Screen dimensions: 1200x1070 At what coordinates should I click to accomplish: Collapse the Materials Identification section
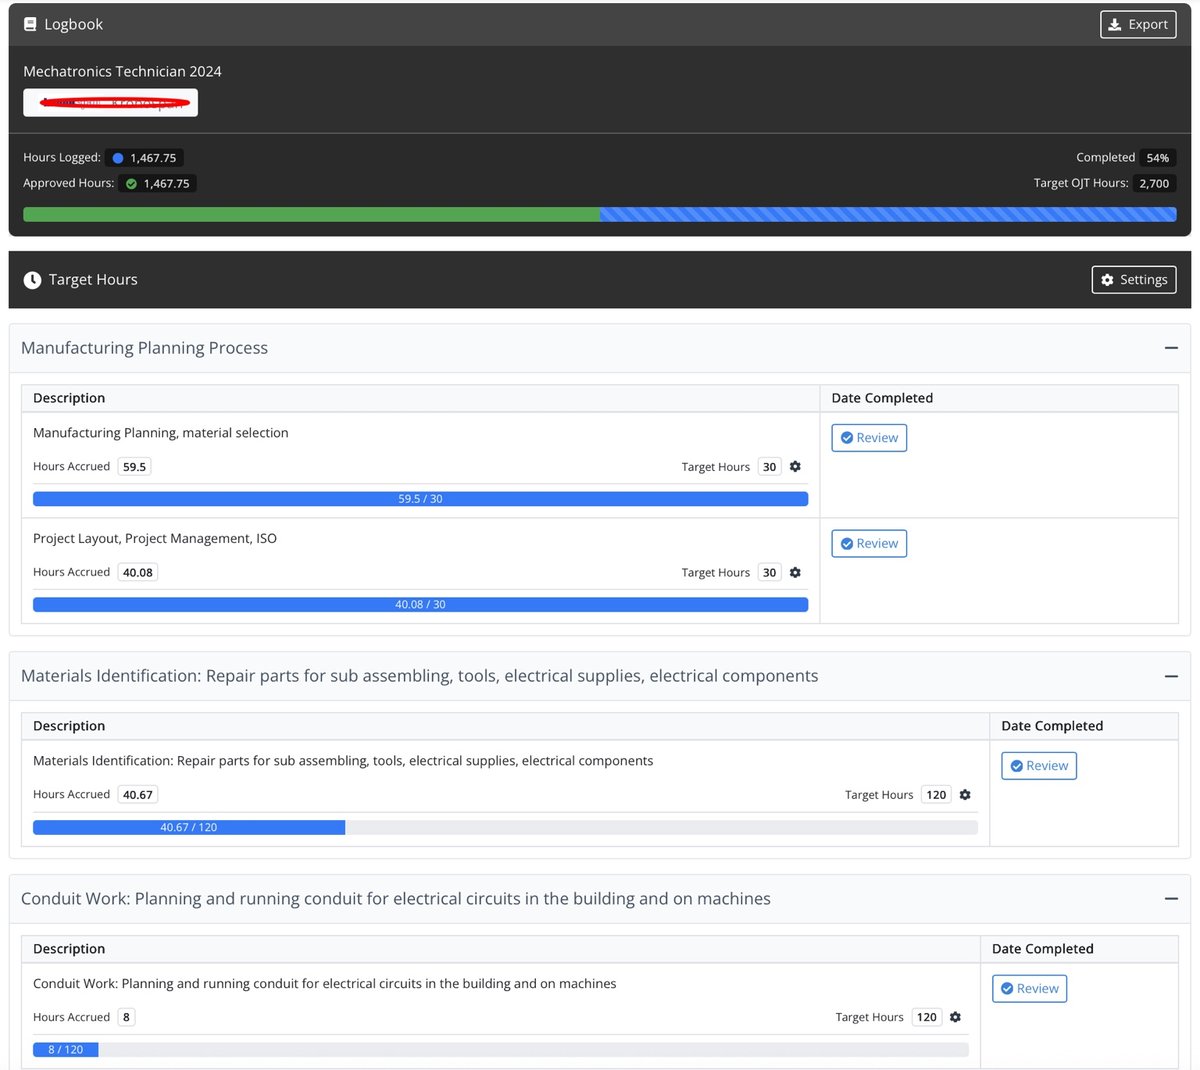pyautogui.click(x=1171, y=676)
